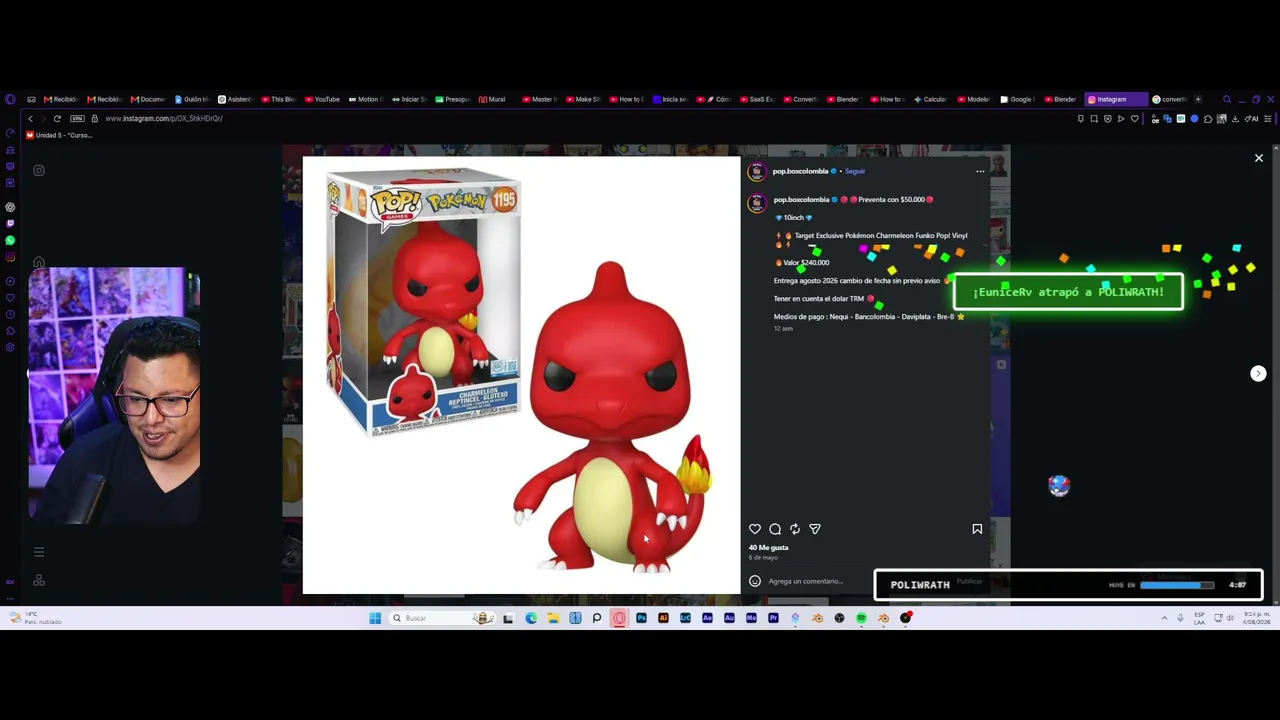Open Spotify from the taskbar

tap(861, 618)
